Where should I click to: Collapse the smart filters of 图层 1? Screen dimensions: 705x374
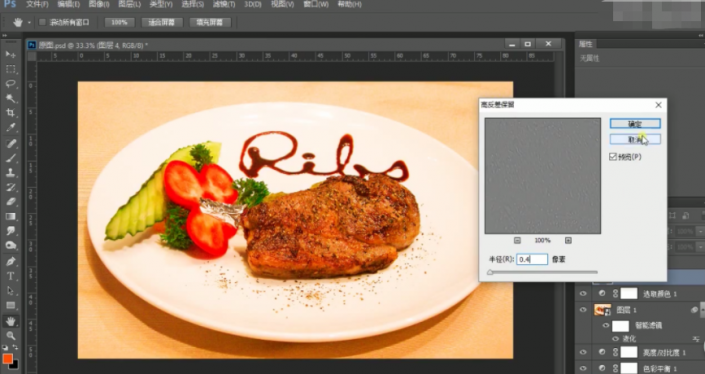[703, 310]
